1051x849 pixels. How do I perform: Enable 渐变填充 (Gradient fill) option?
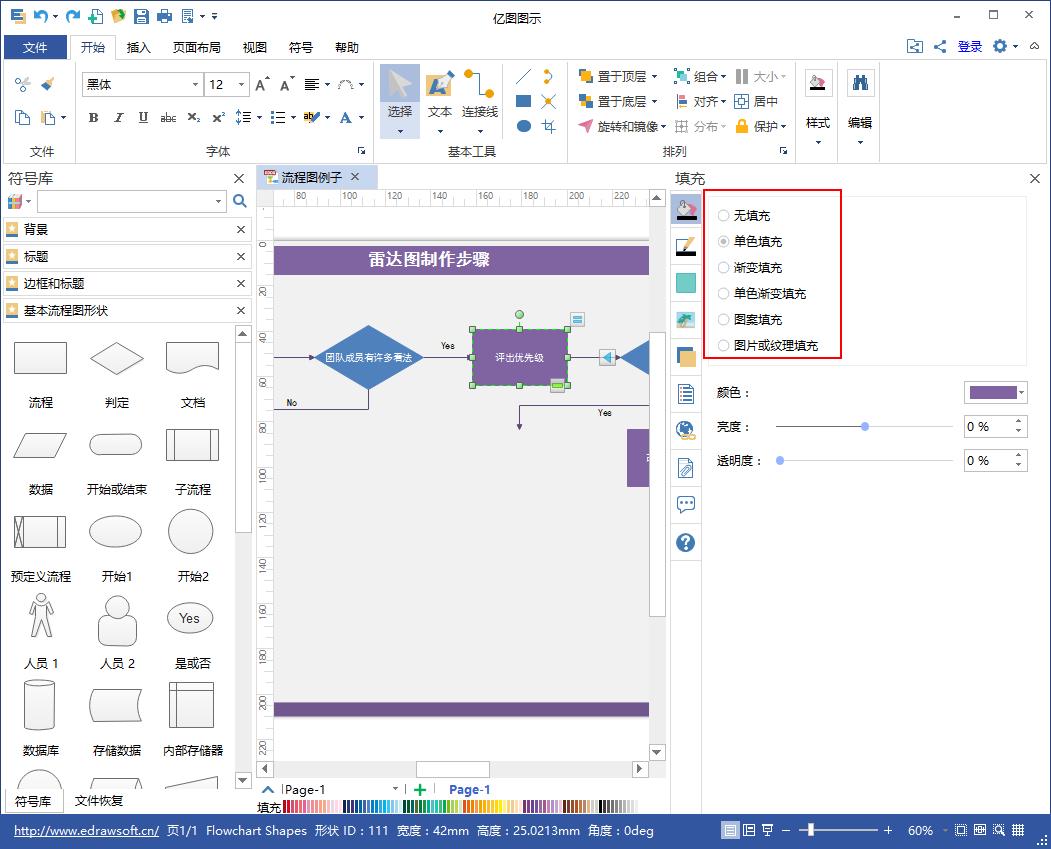click(722, 267)
